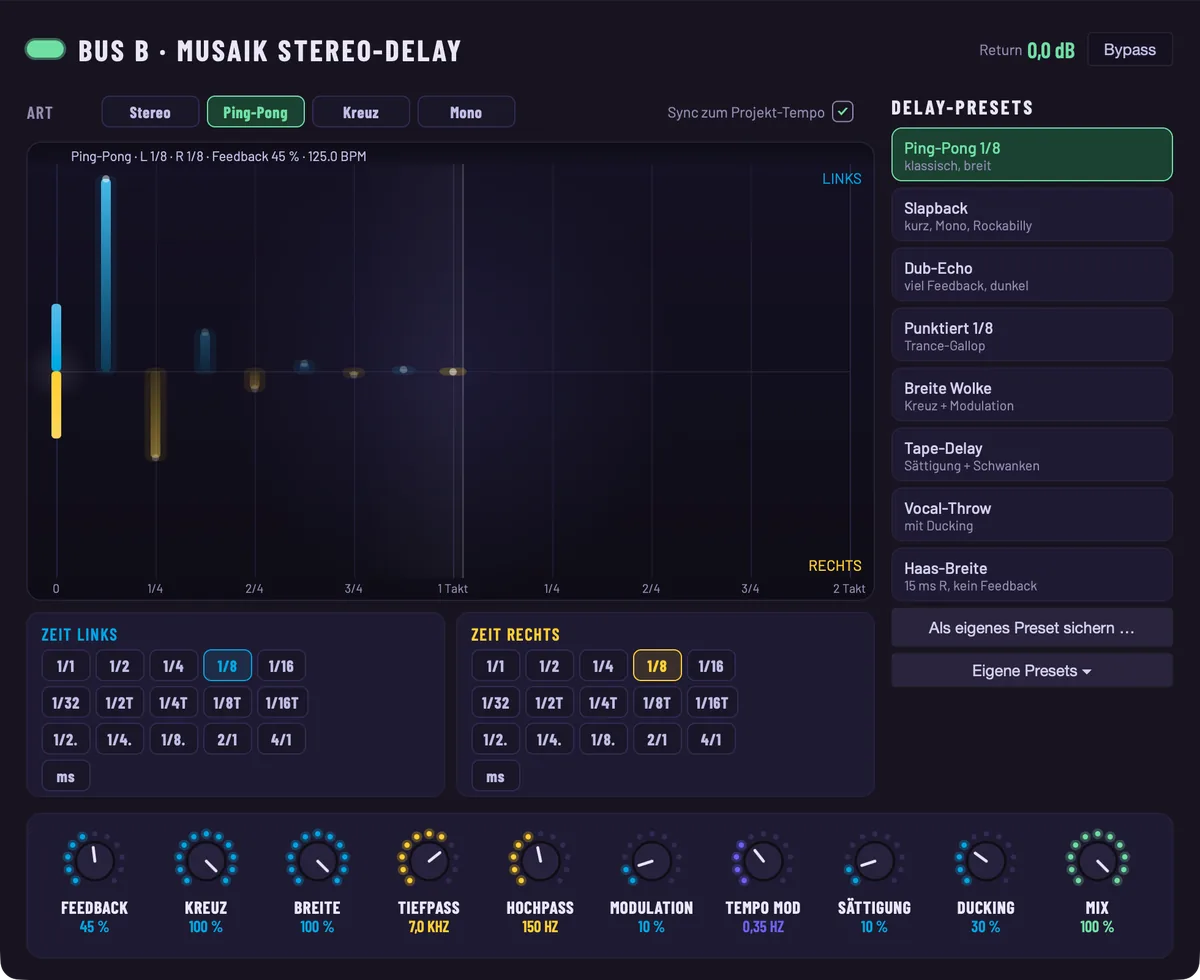The image size is (1200, 980).
Task: Pick the Tape-Delay preset
Action: click(1032, 455)
